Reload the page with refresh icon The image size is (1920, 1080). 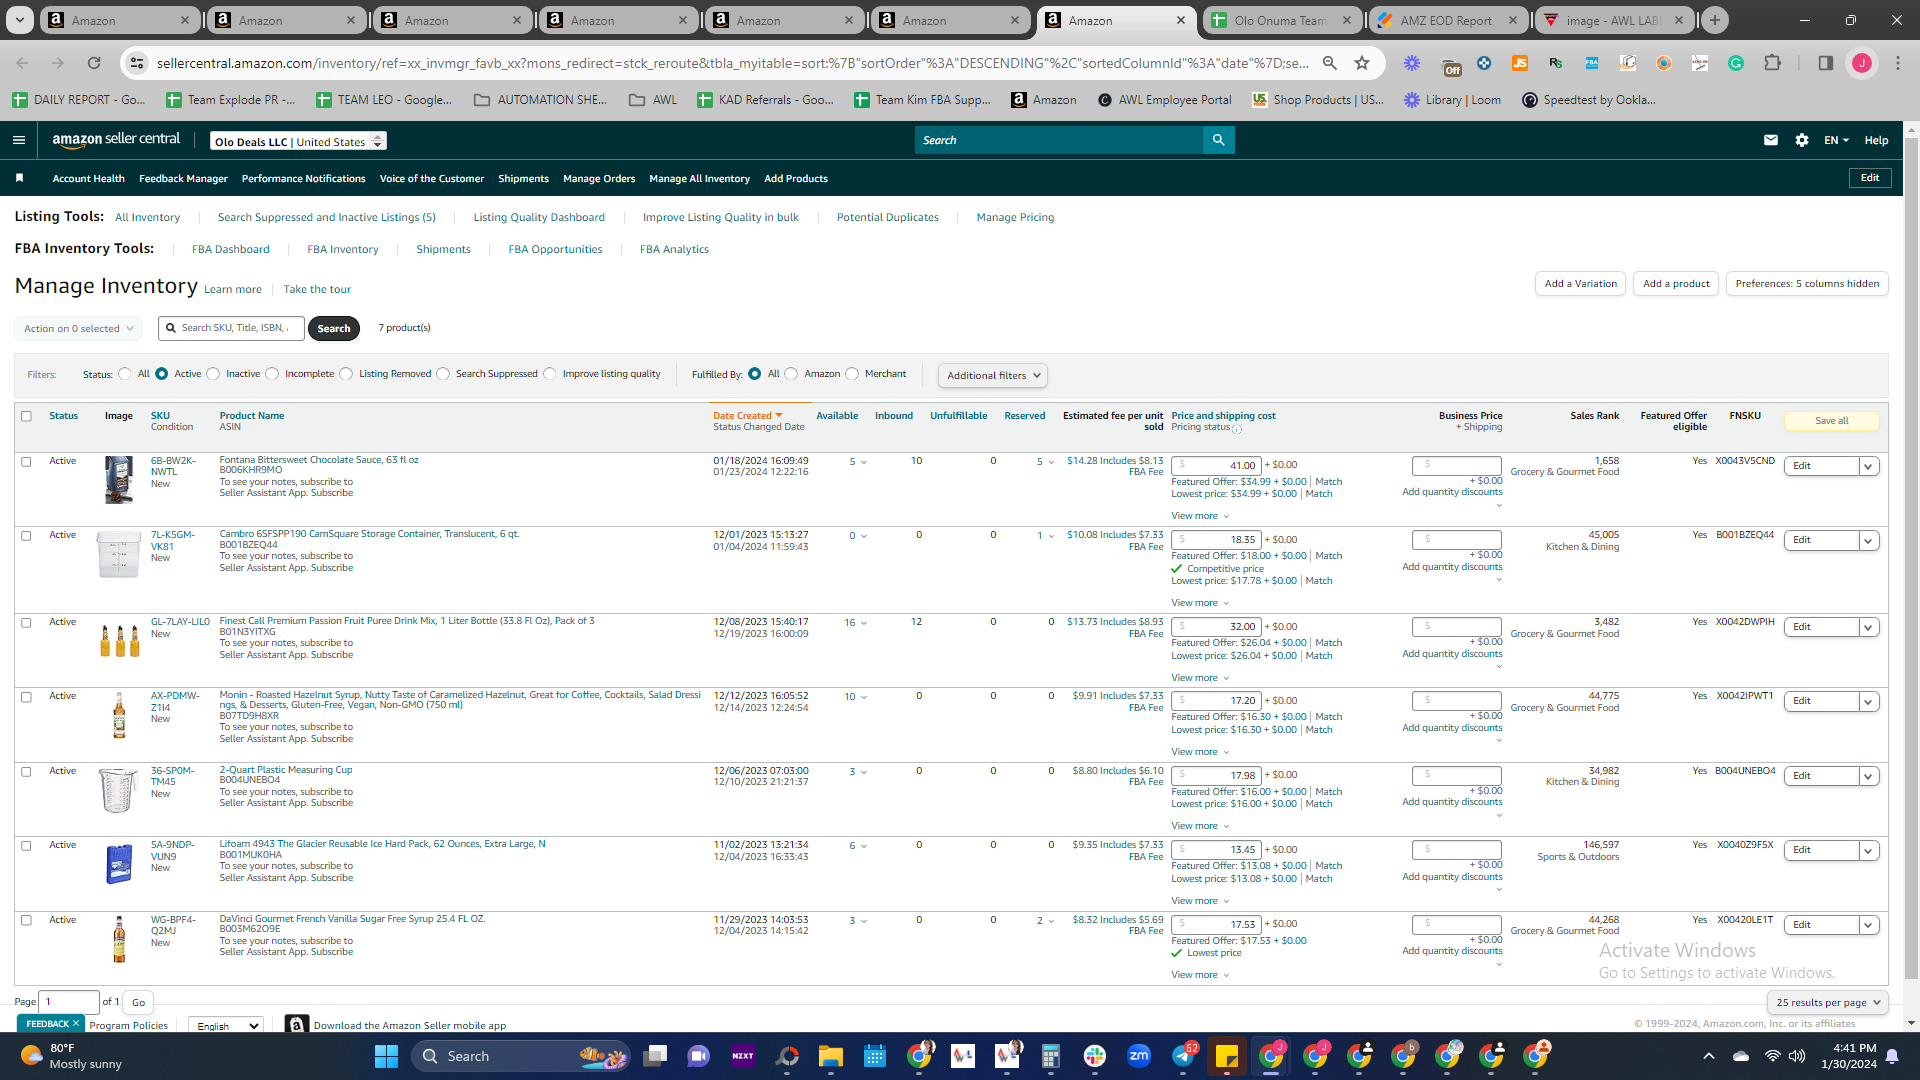(x=94, y=63)
